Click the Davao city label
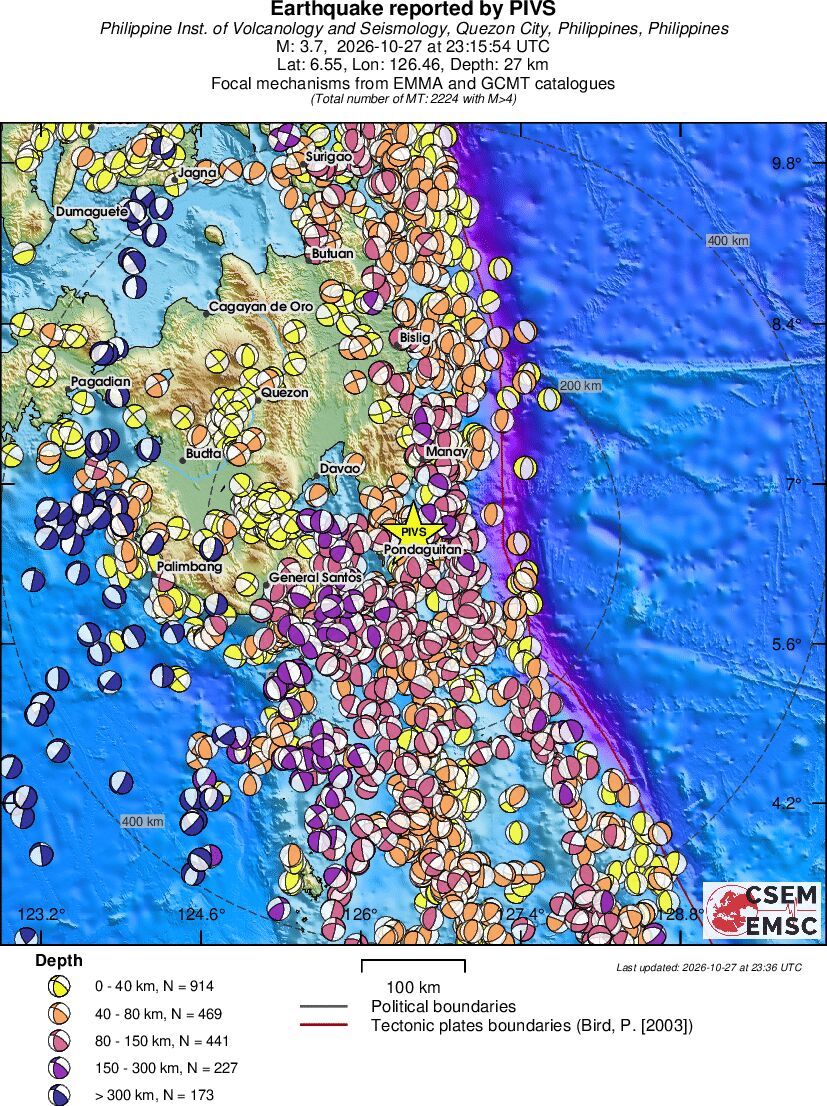The width and height of the screenshot is (827, 1106). coord(340,468)
